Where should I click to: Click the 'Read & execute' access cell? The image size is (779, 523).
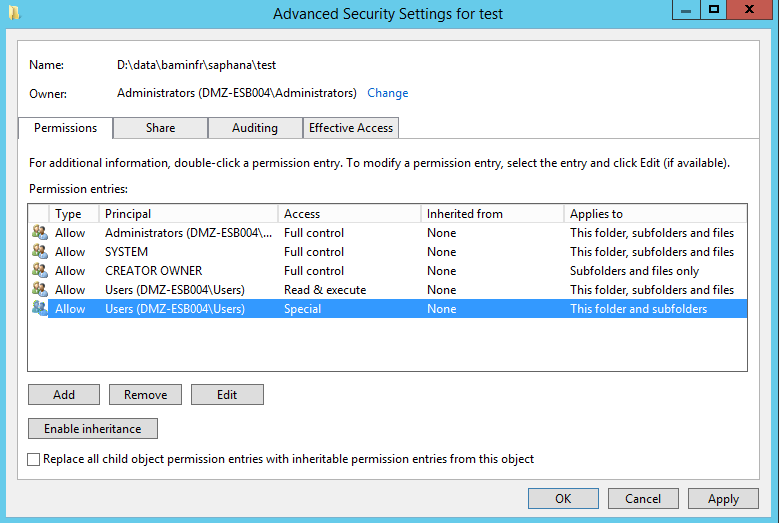click(x=325, y=290)
